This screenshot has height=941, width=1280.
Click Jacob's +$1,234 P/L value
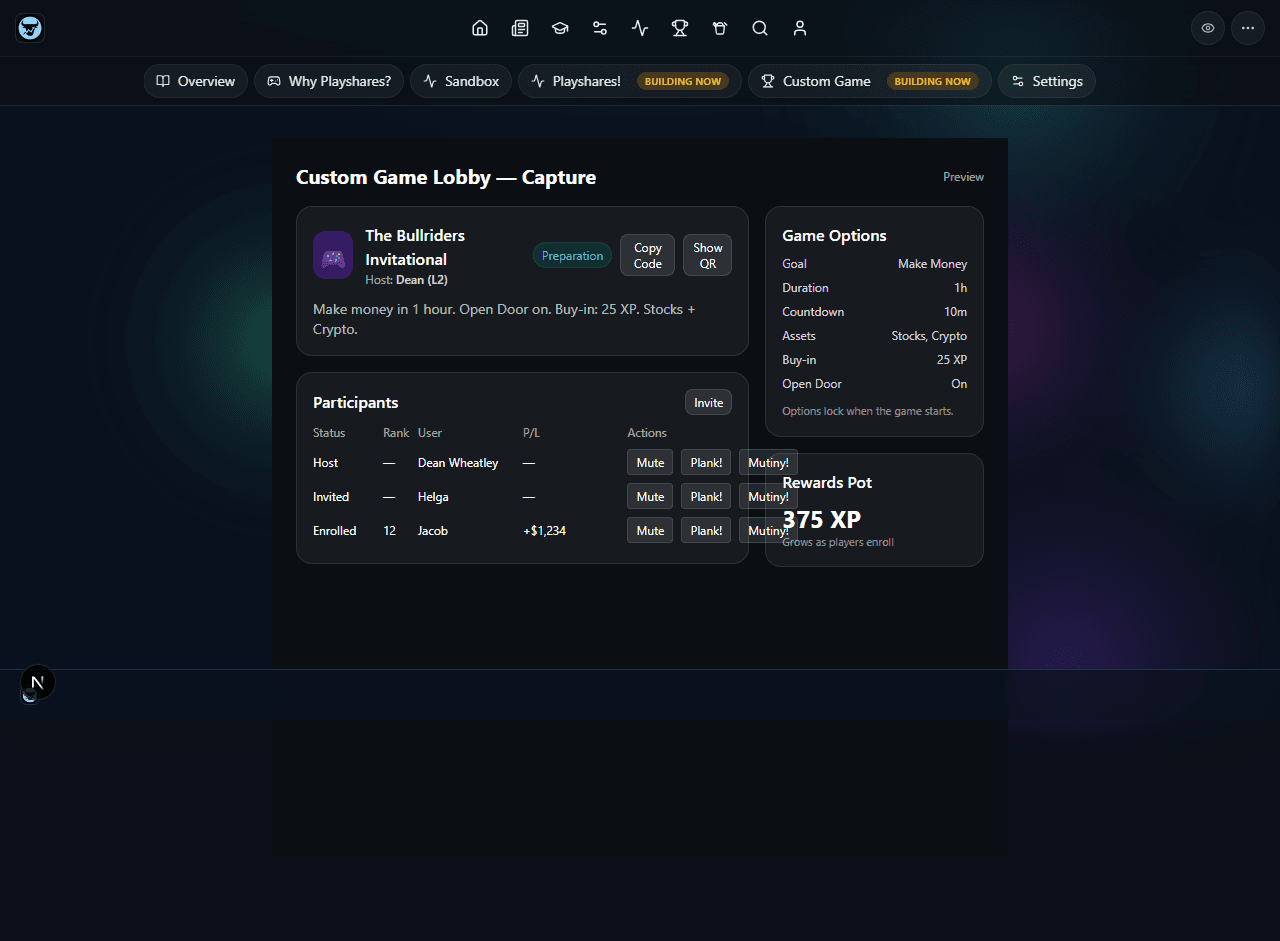[544, 530]
